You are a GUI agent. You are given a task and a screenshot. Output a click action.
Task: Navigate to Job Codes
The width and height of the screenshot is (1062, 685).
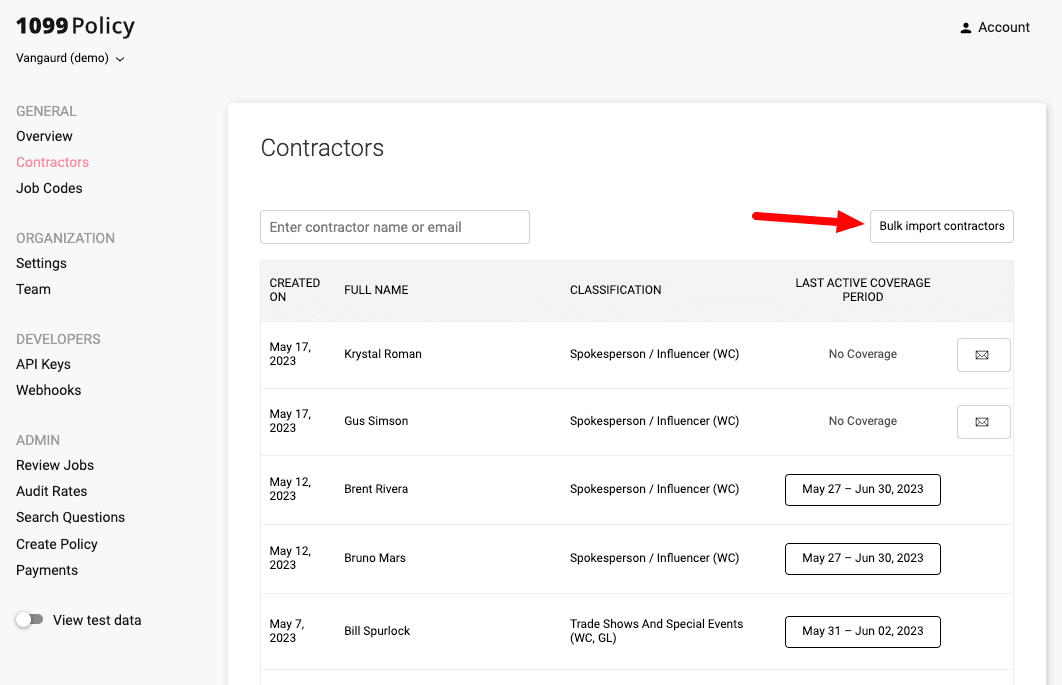49,188
